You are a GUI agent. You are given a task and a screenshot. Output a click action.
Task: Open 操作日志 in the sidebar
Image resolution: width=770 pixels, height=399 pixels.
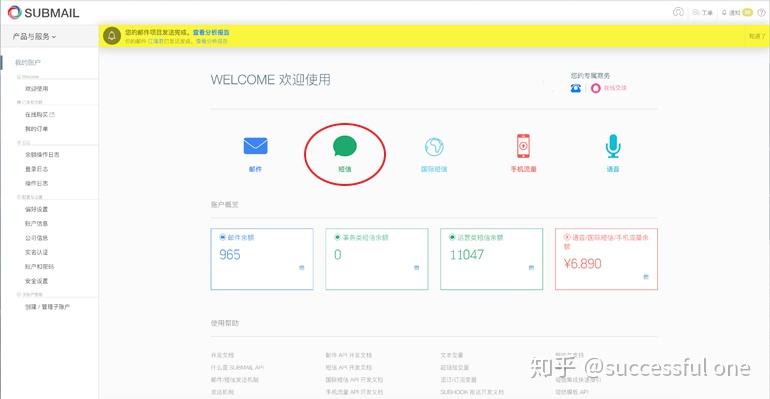[37, 183]
